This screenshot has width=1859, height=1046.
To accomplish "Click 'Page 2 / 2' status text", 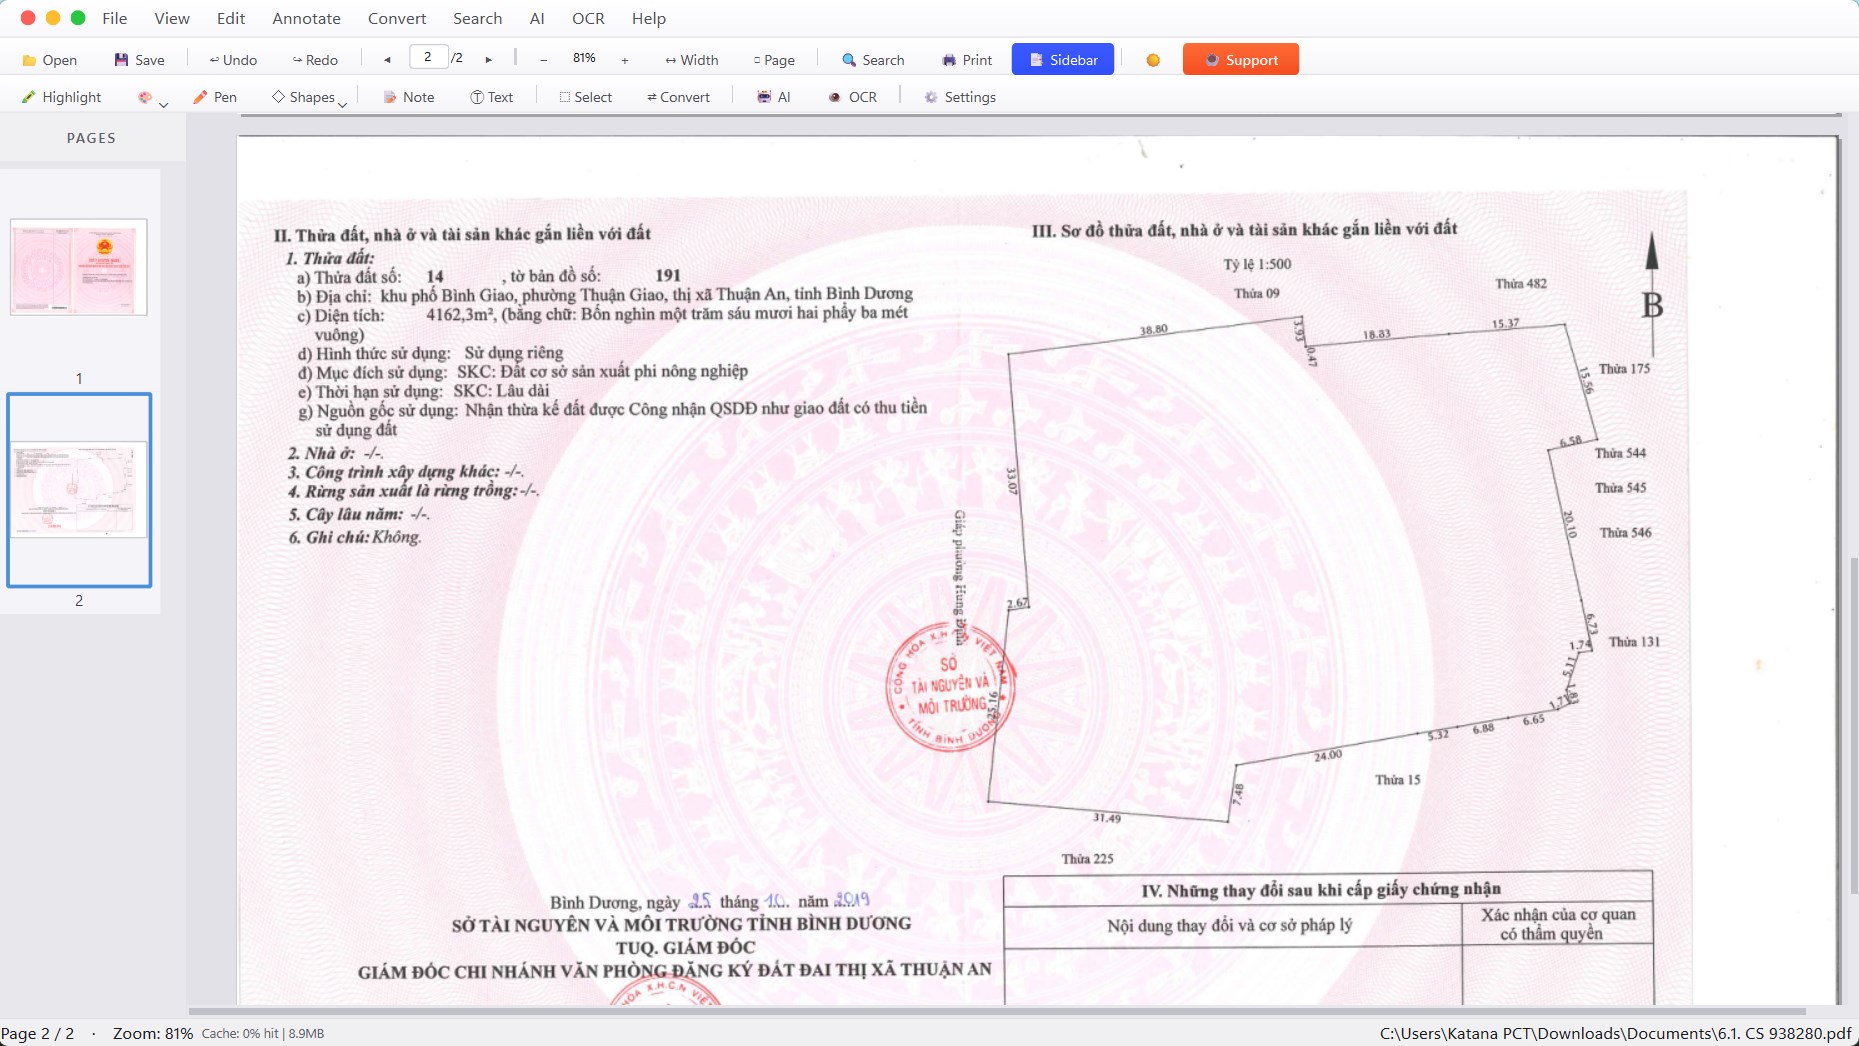I will pos(38,1033).
